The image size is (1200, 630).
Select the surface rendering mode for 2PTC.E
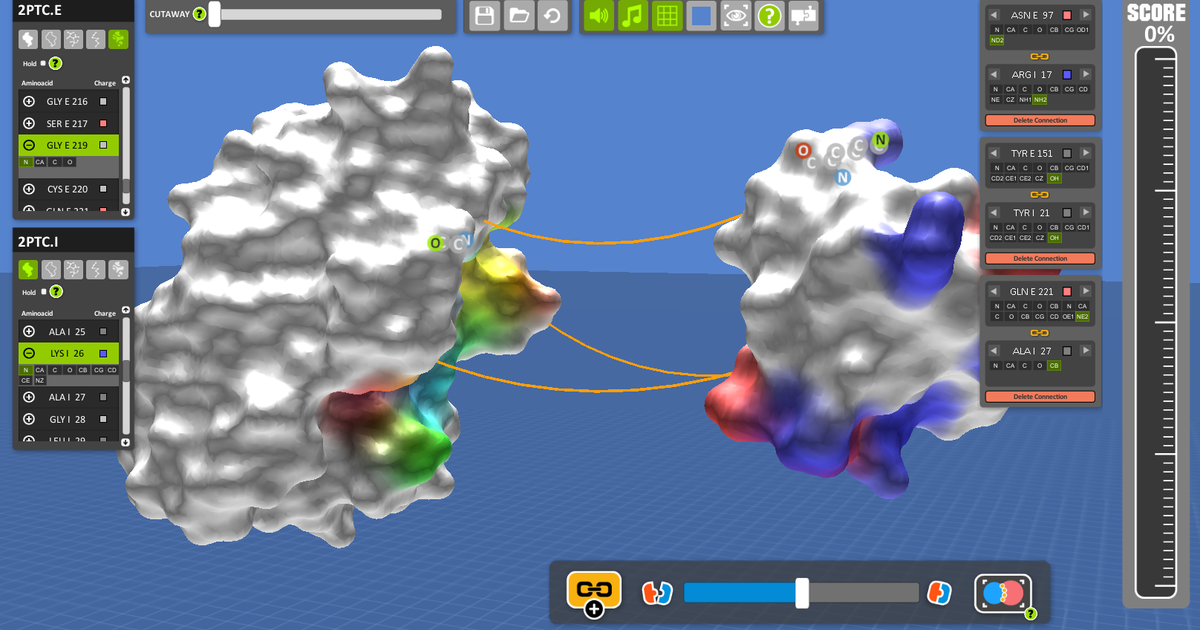(x=27, y=39)
